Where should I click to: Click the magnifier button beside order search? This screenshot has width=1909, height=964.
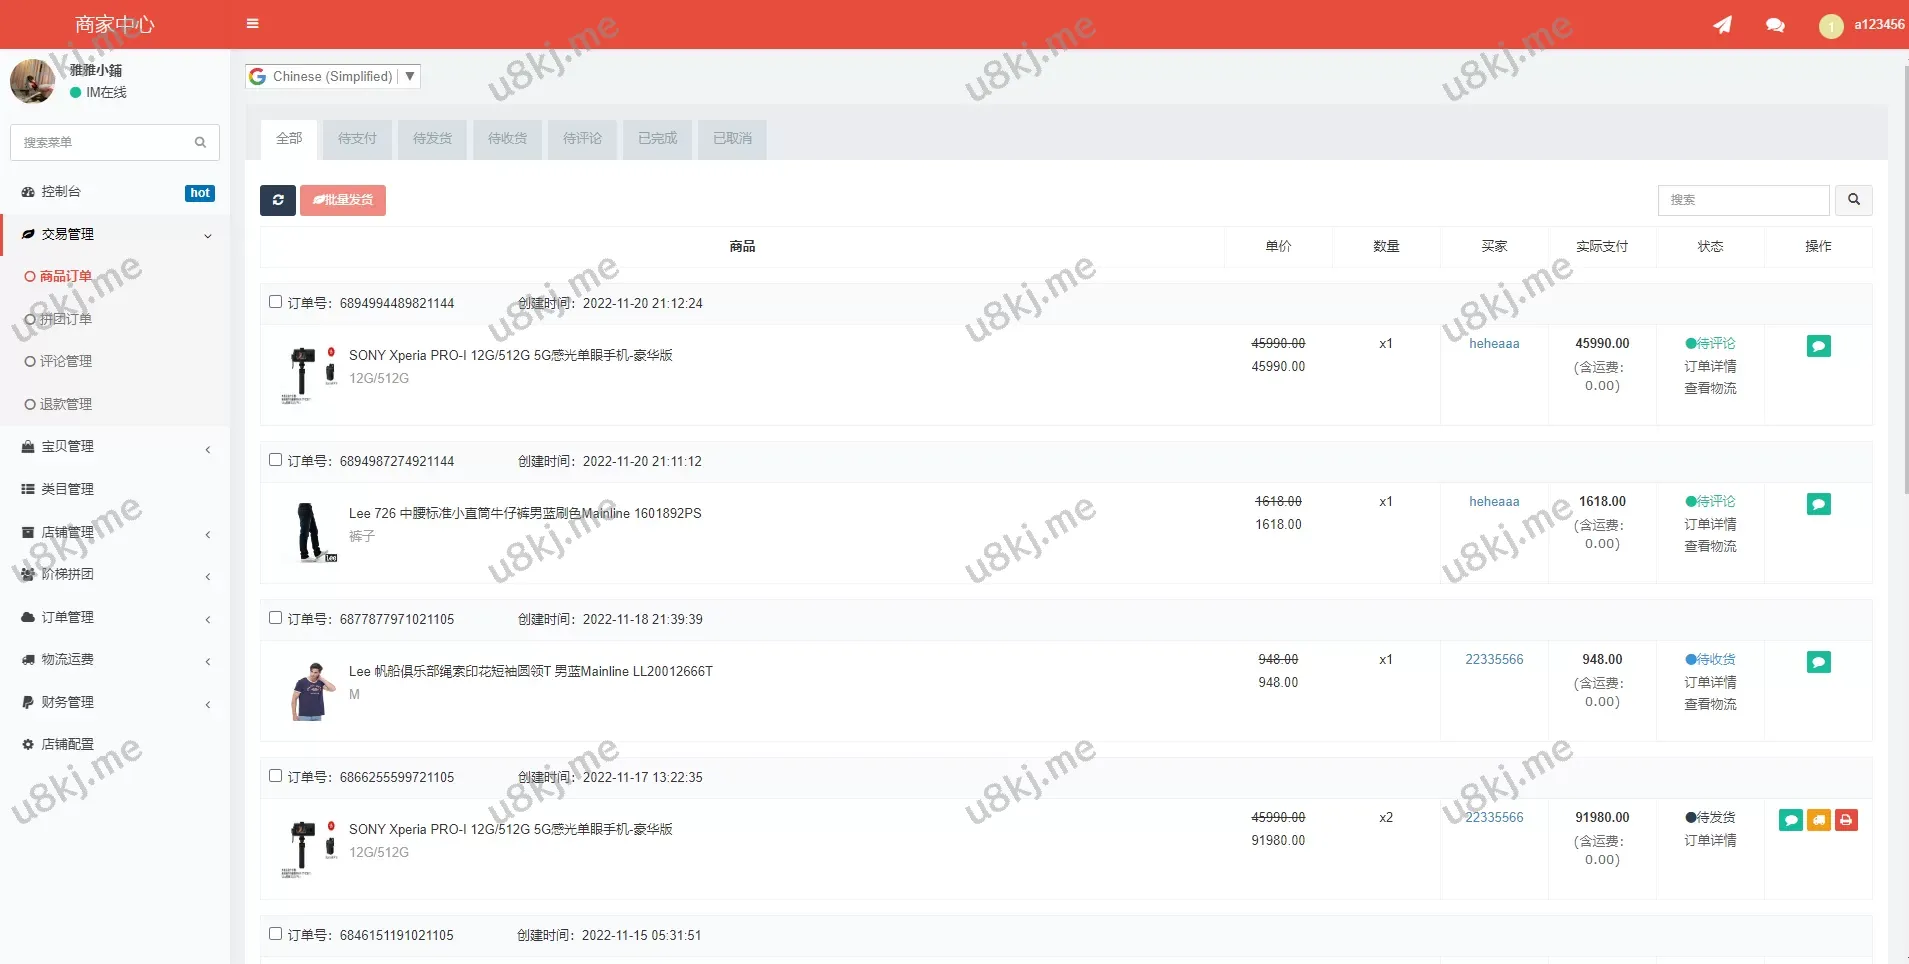point(1853,200)
